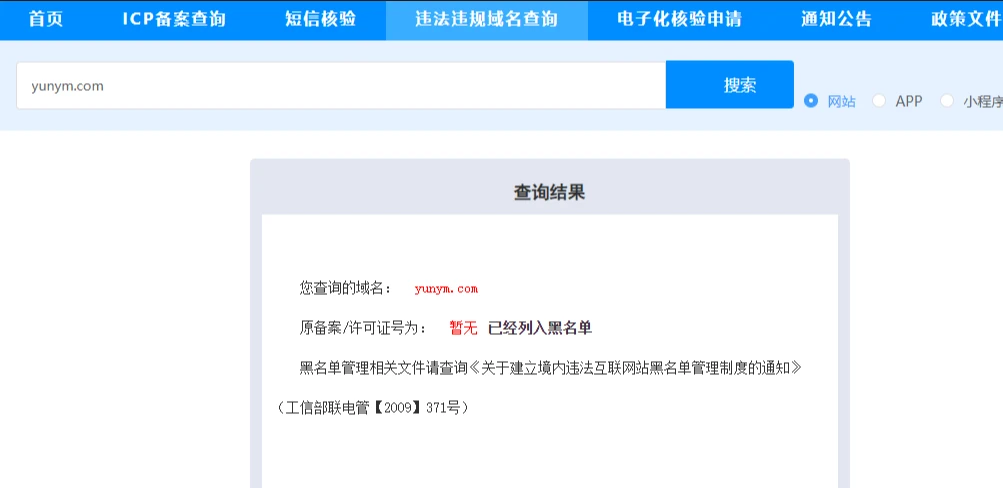Go to the 短信核验 tab
The width and height of the screenshot is (1003, 488).
319,19
